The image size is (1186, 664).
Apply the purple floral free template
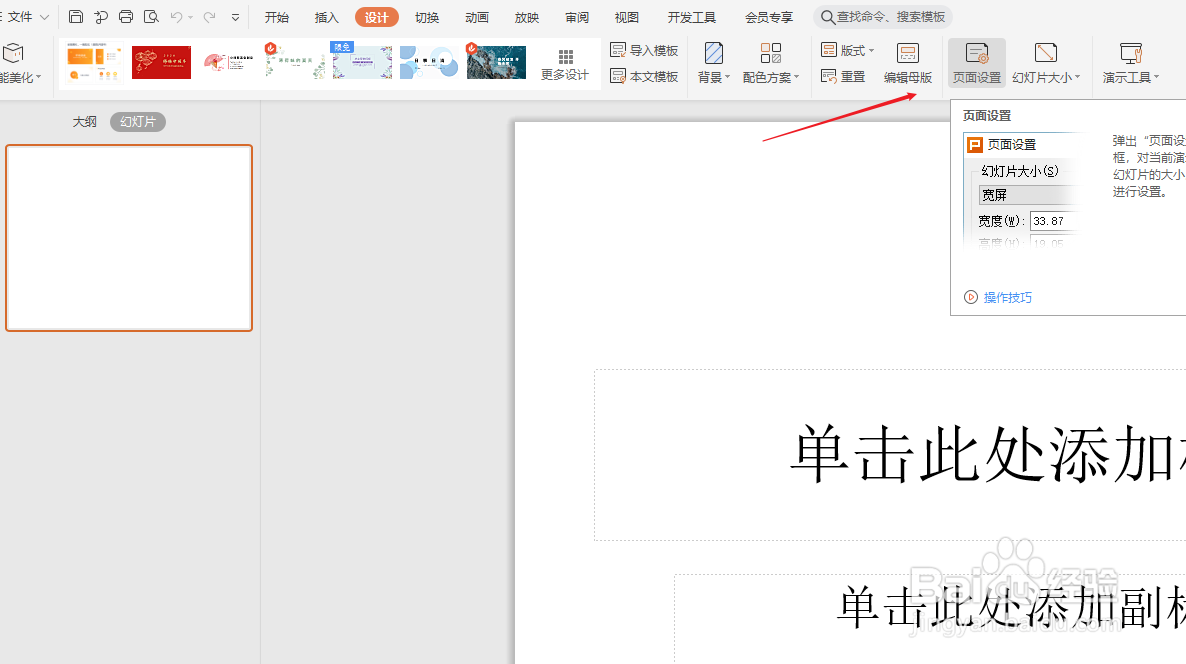coord(362,61)
